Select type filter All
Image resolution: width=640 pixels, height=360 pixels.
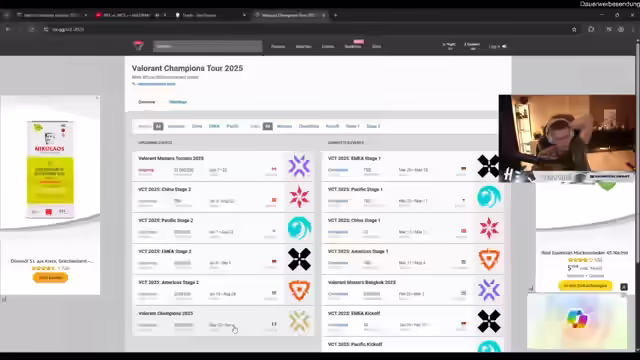(267, 126)
